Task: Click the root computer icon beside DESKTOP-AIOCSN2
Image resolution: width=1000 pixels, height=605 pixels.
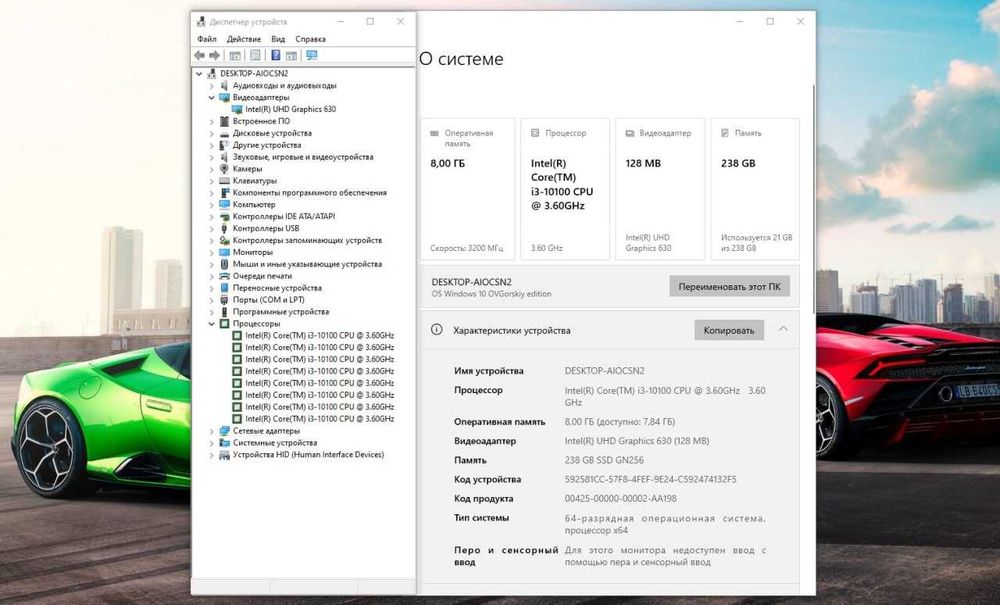Action: click(x=212, y=73)
